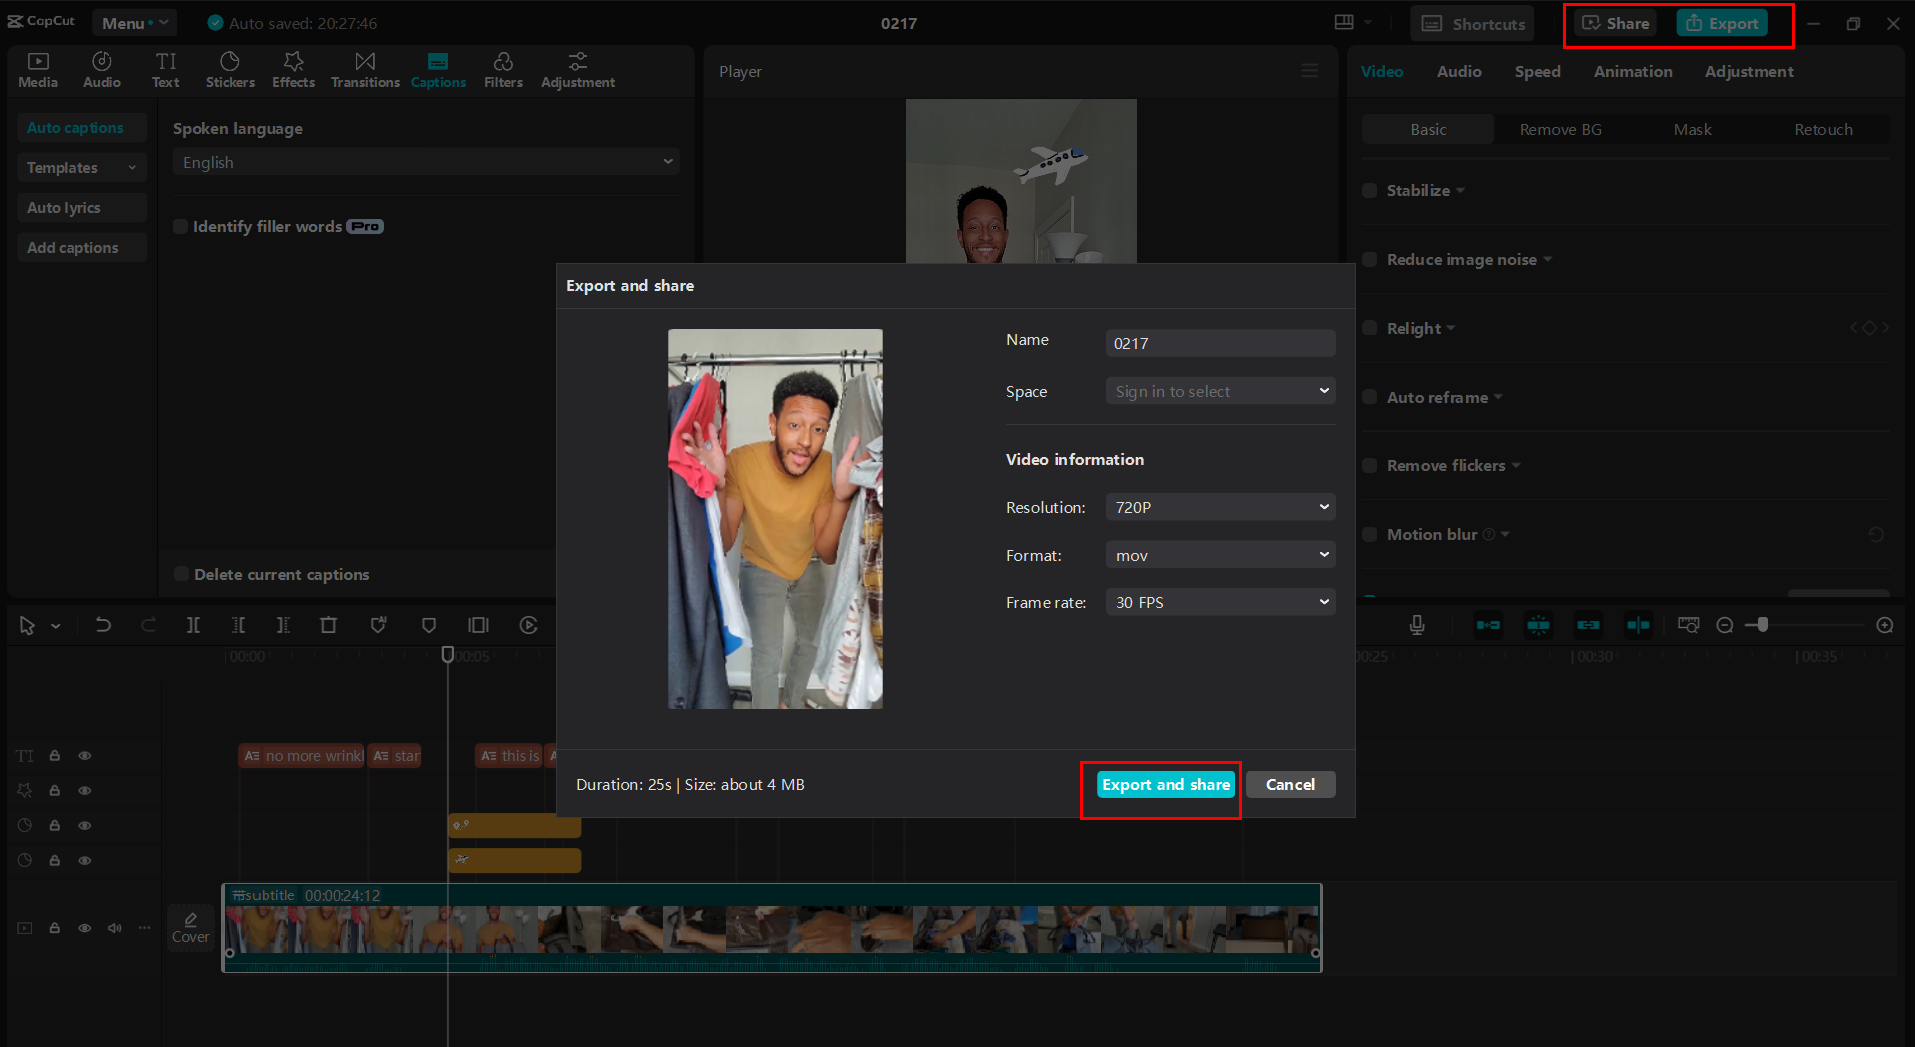1915x1047 pixels.
Task: Click the Export and share button
Action: 1164,784
